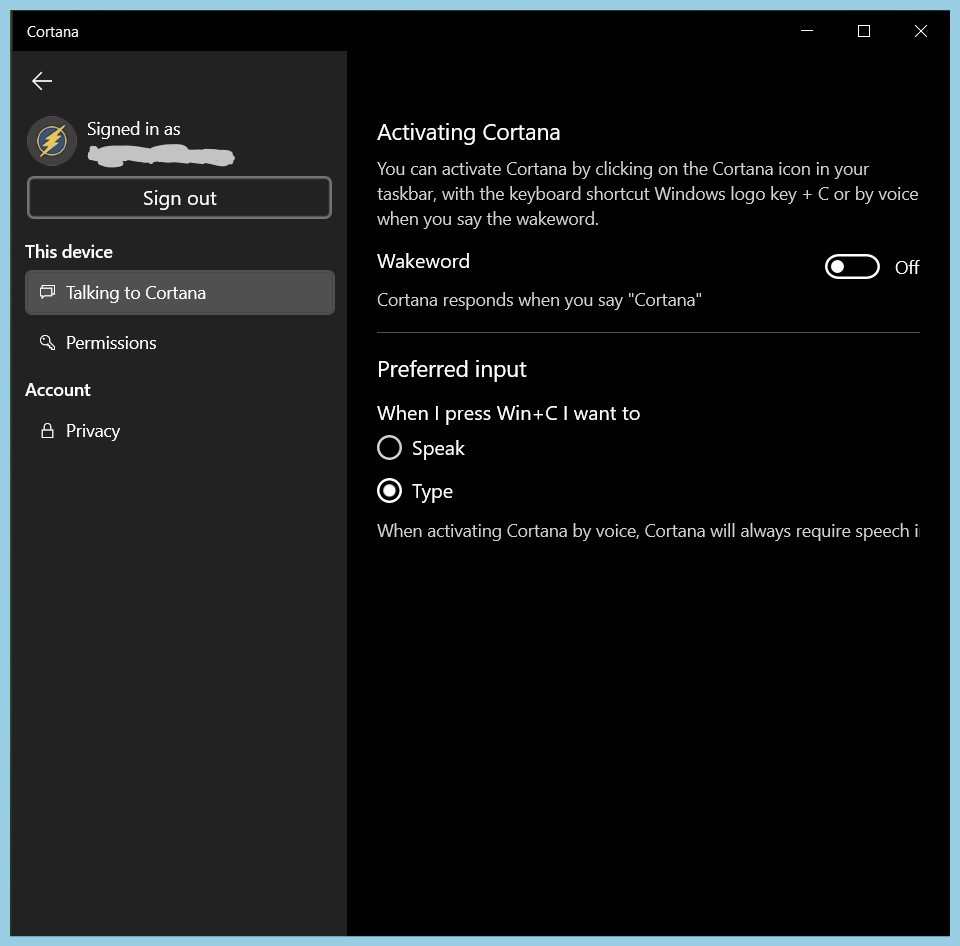
Task: Click the key icon beside Permissions
Action: tap(47, 342)
